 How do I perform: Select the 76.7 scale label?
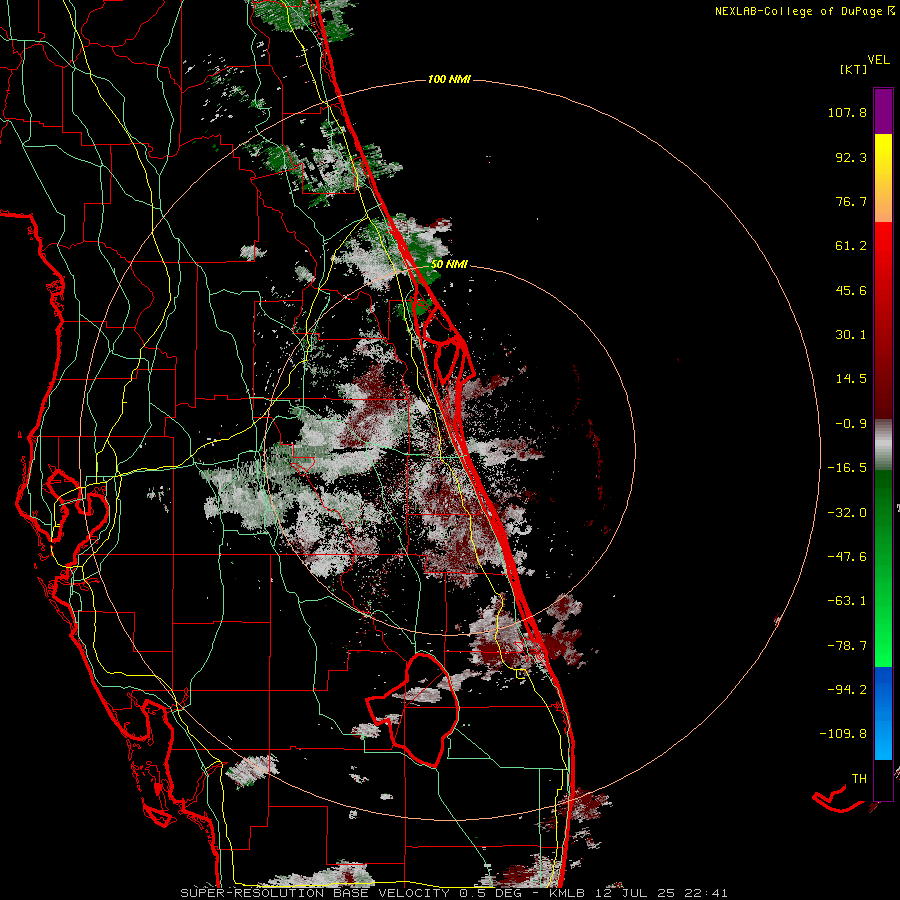click(x=851, y=201)
